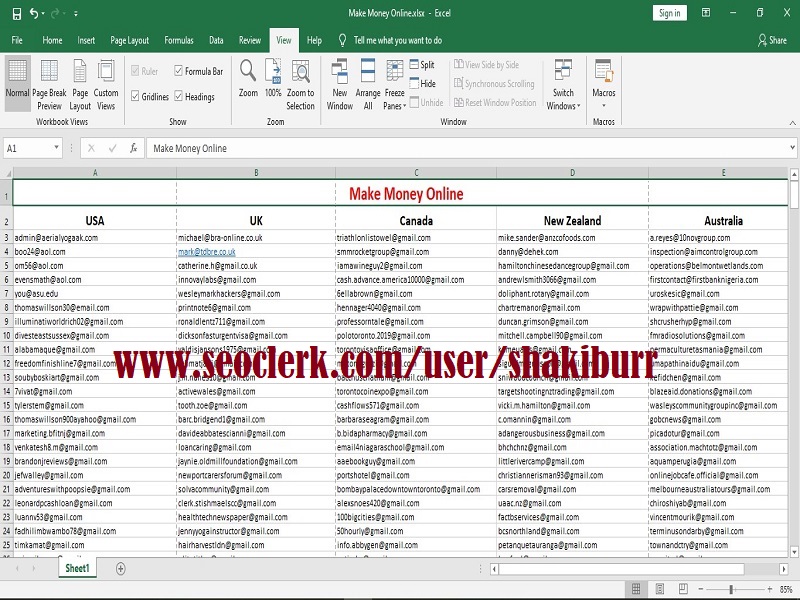Click the Save icon in title bar
The width and height of the screenshot is (800, 600).
17,14
